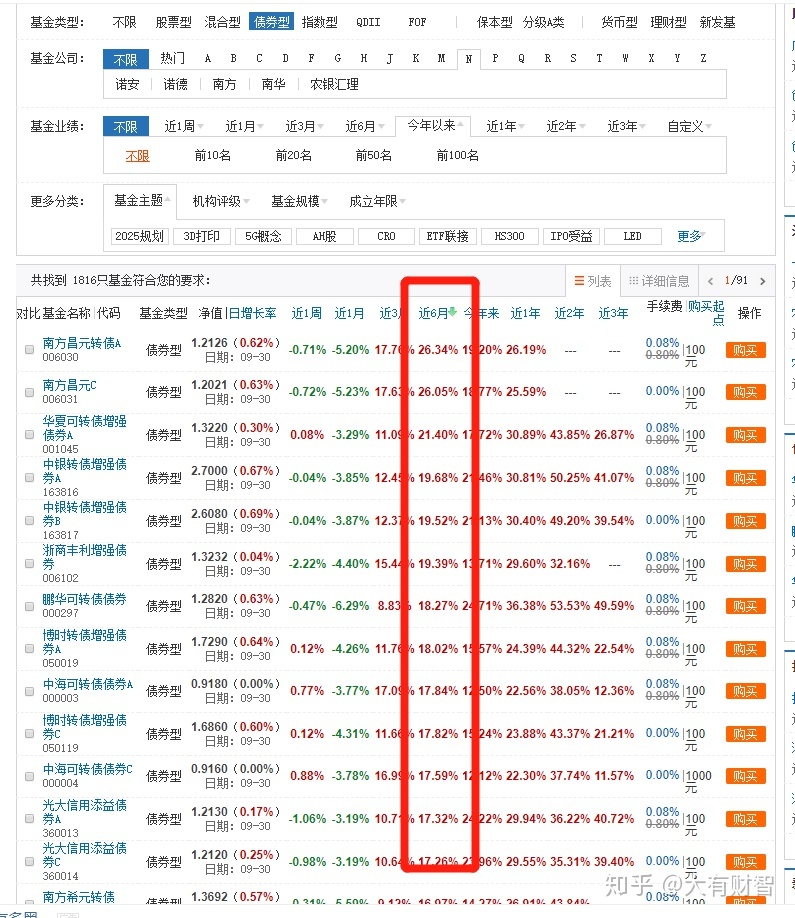The image size is (795, 918).
Task: Tick the checkbox for 南方昌元转债A
Action: tap(29, 350)
